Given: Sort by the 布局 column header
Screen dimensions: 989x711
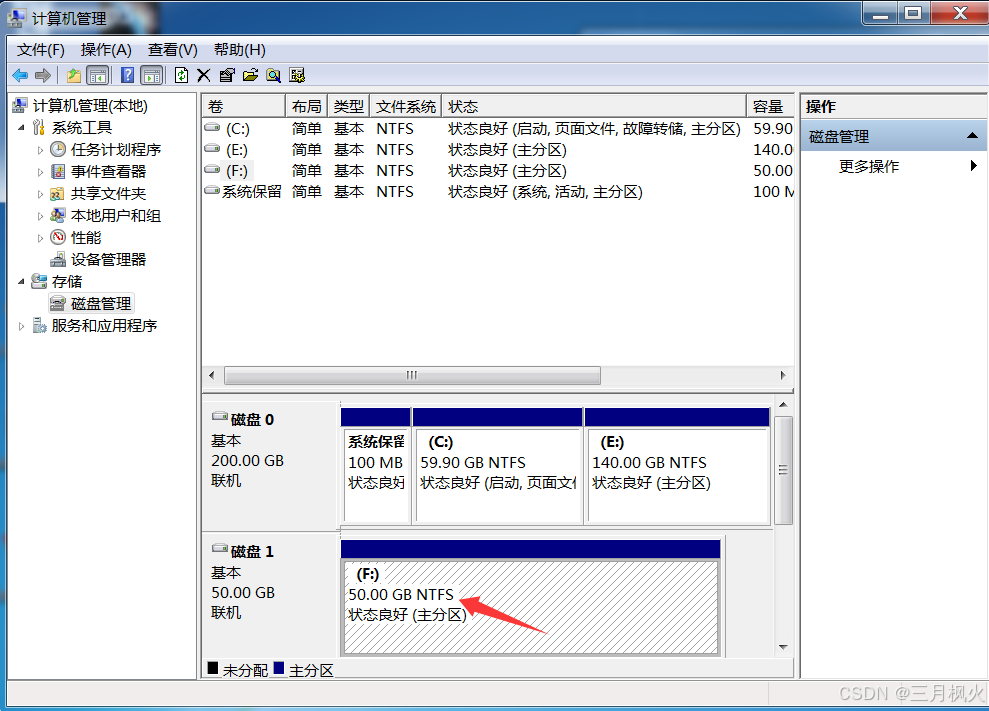Looking at the screenshot, I should click(307, 107).
